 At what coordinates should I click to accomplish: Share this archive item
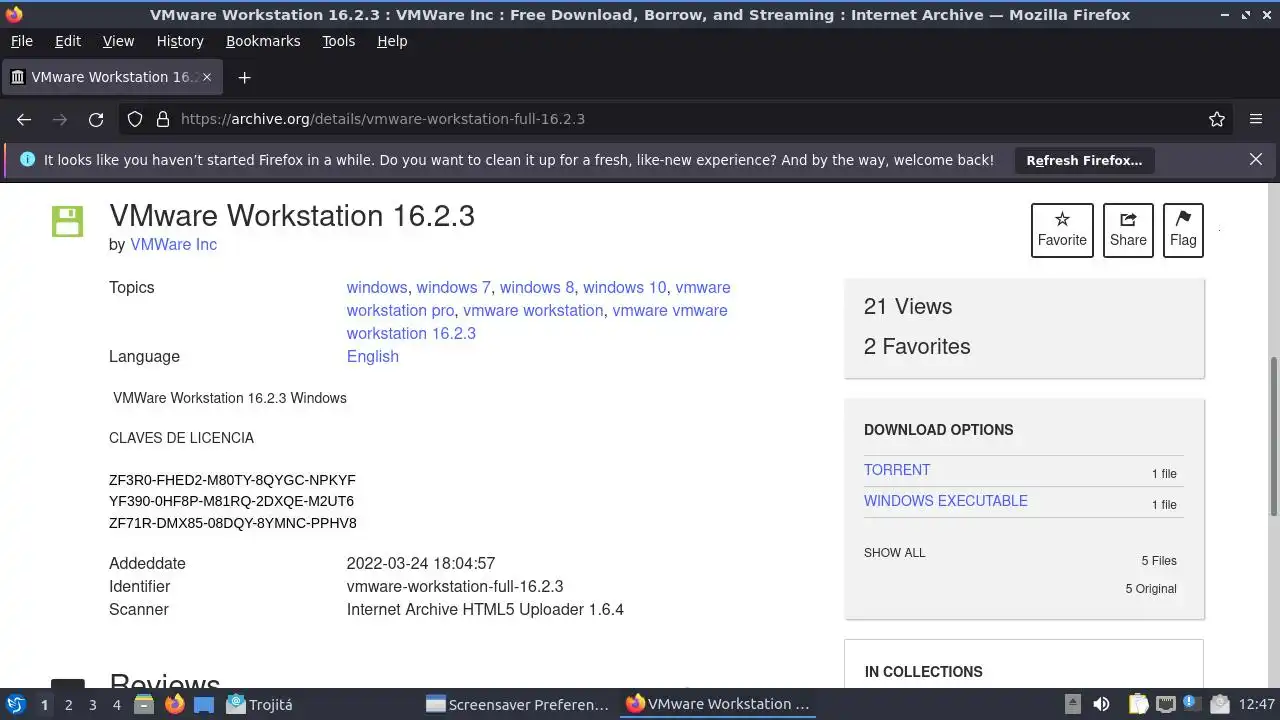(1128, 230)
